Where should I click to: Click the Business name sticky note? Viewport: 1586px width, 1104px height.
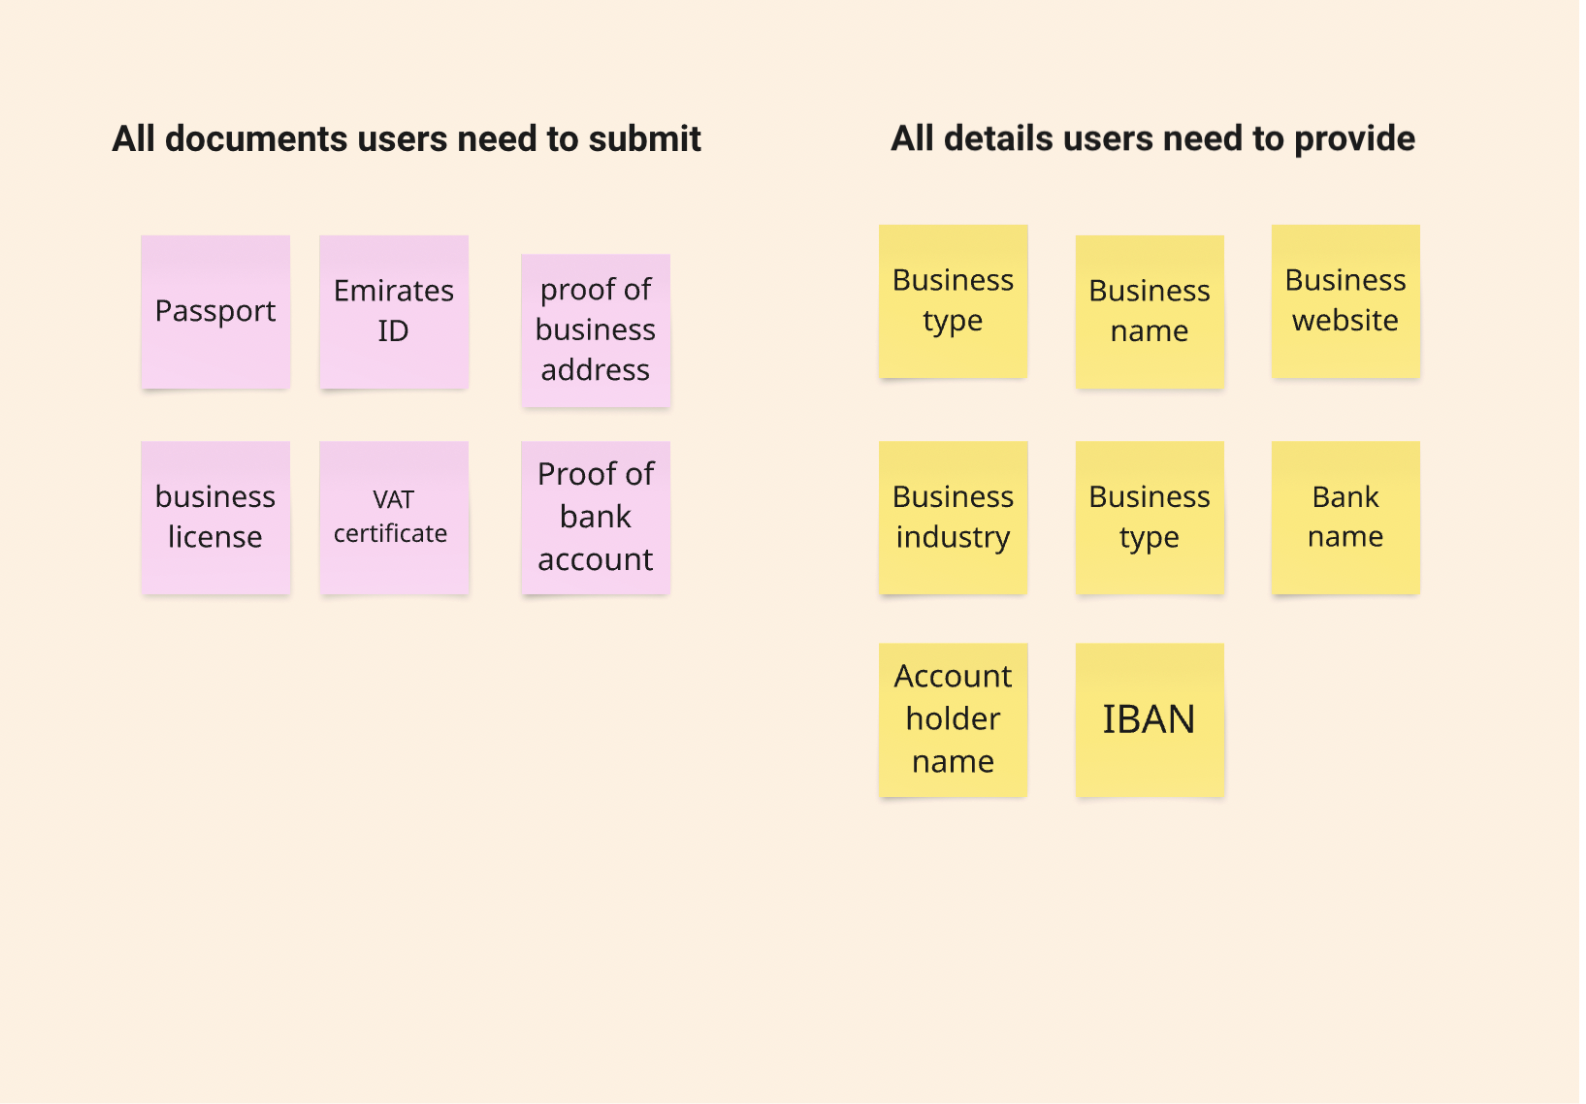click(1149, 311)
